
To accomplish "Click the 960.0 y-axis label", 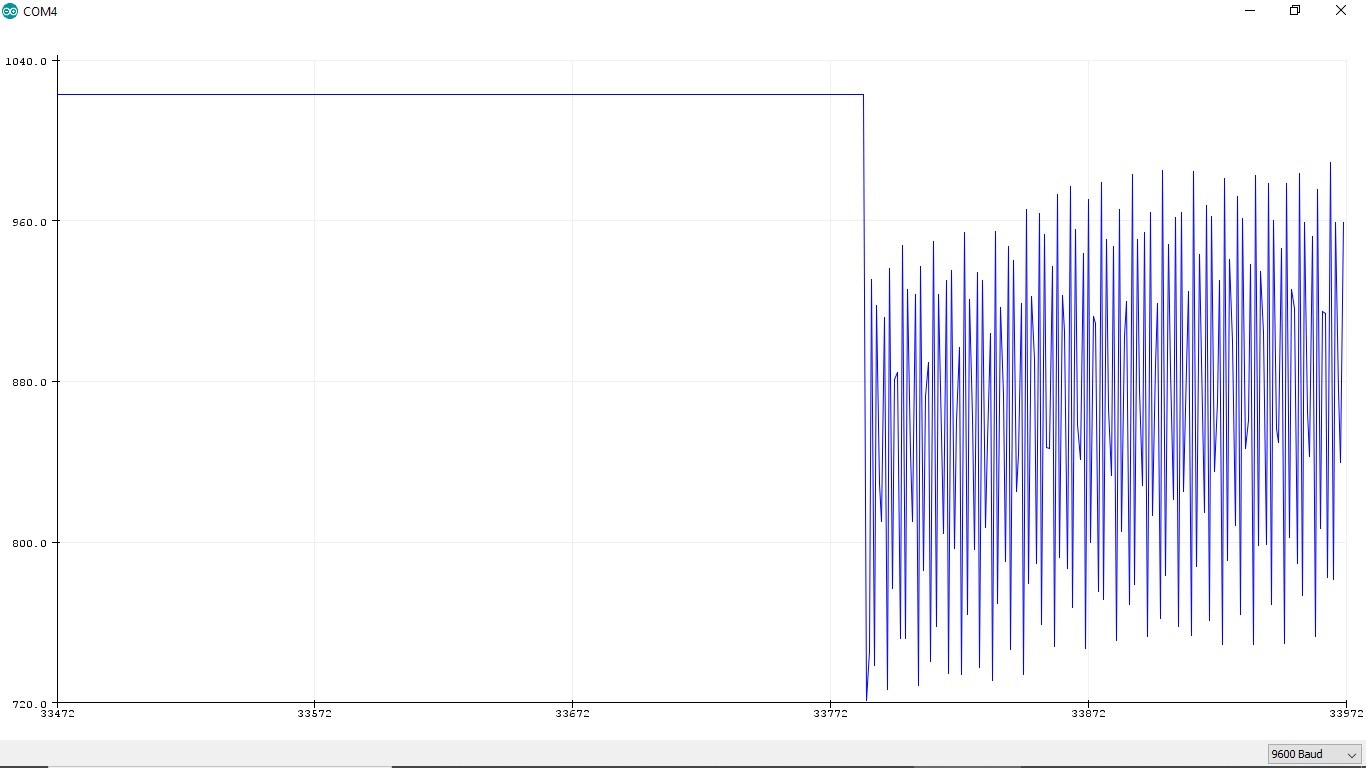I will click(x=29, y=221).
